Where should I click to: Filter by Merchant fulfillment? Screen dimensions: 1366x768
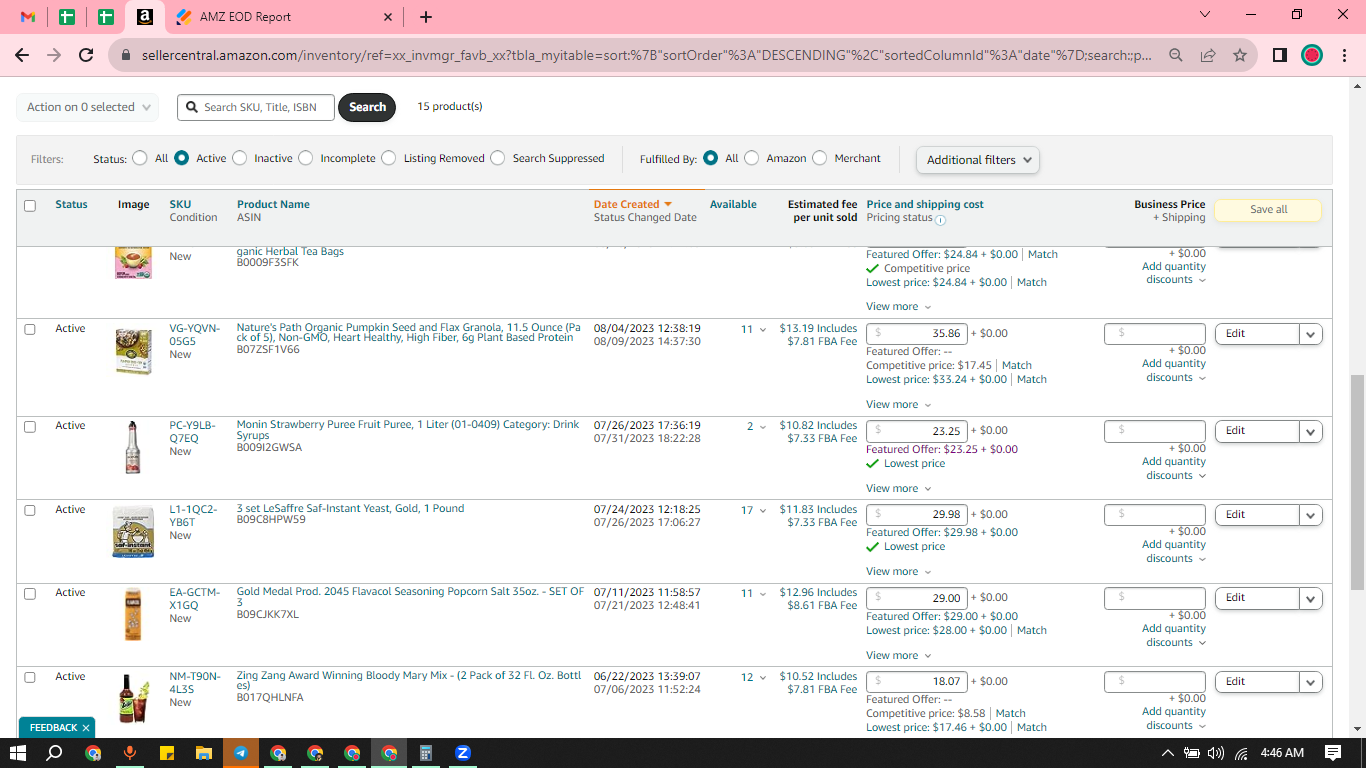(x=820, y=158)
